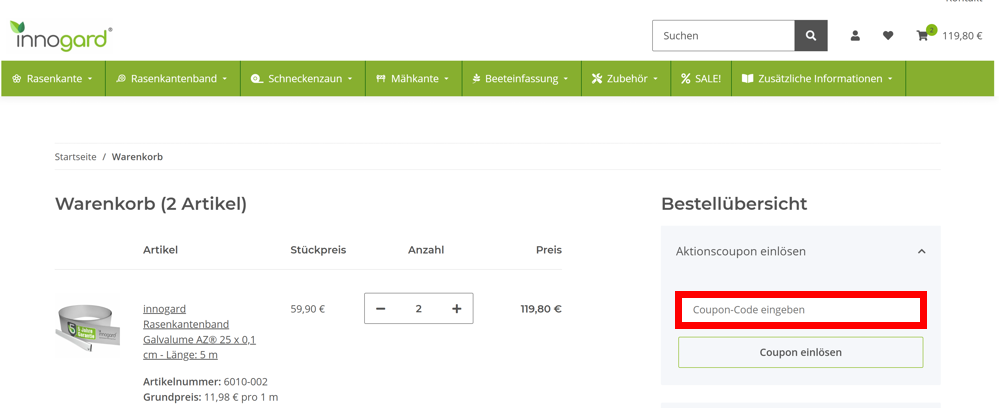The width and height of the screenshot is (999, 408).
Task: Click the quantity value field showing 2
Action: [x=419, y=309]
